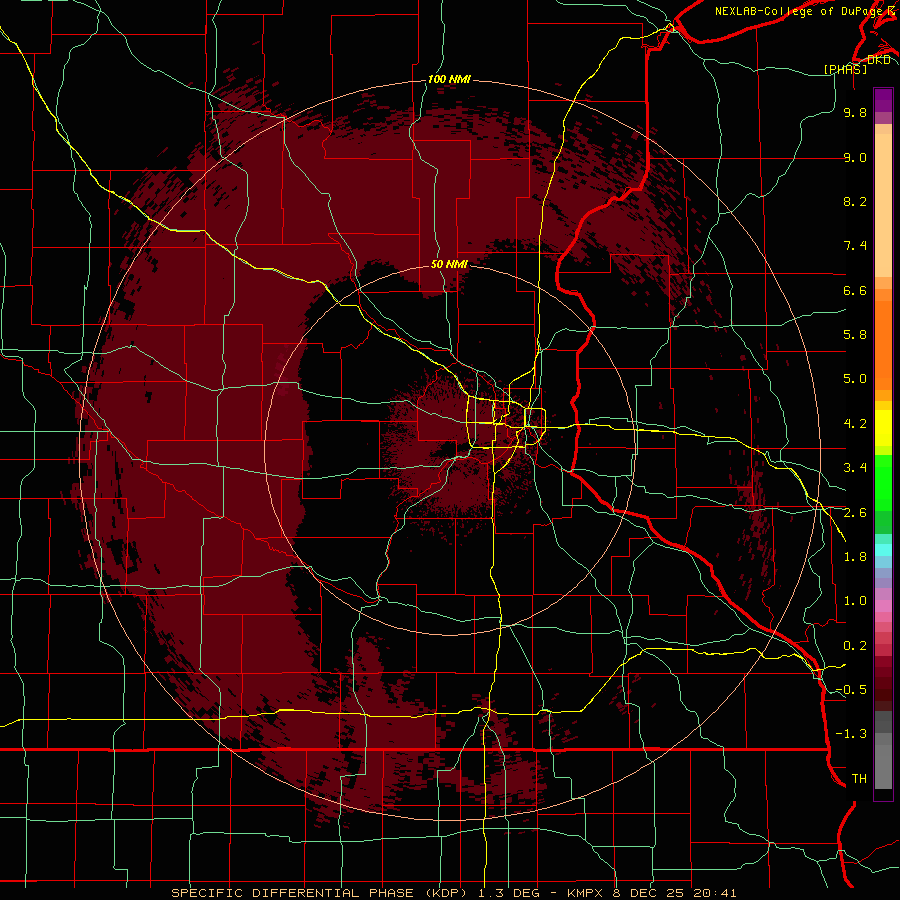Click the bright green segment of color bar
This screenshot has height=900, width=900.
pos(883,485)
